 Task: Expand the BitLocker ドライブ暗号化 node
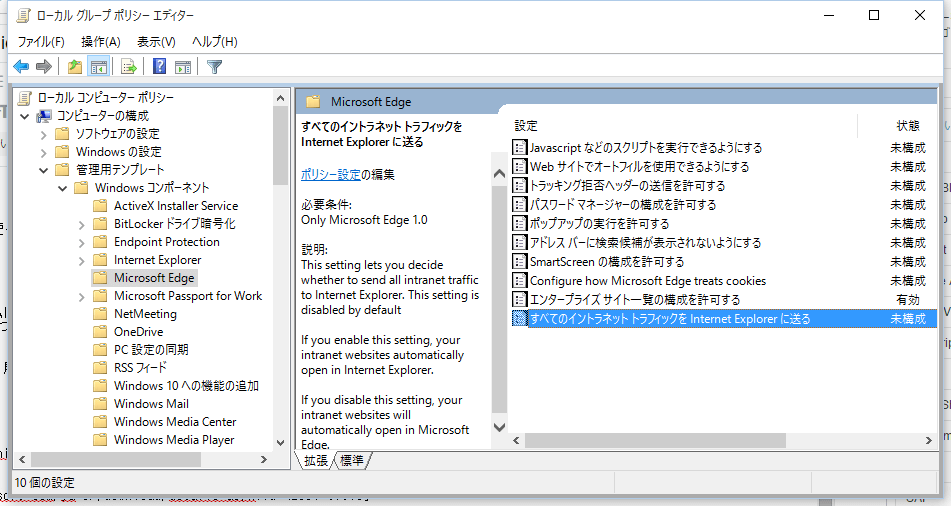[x=81, y=224]
